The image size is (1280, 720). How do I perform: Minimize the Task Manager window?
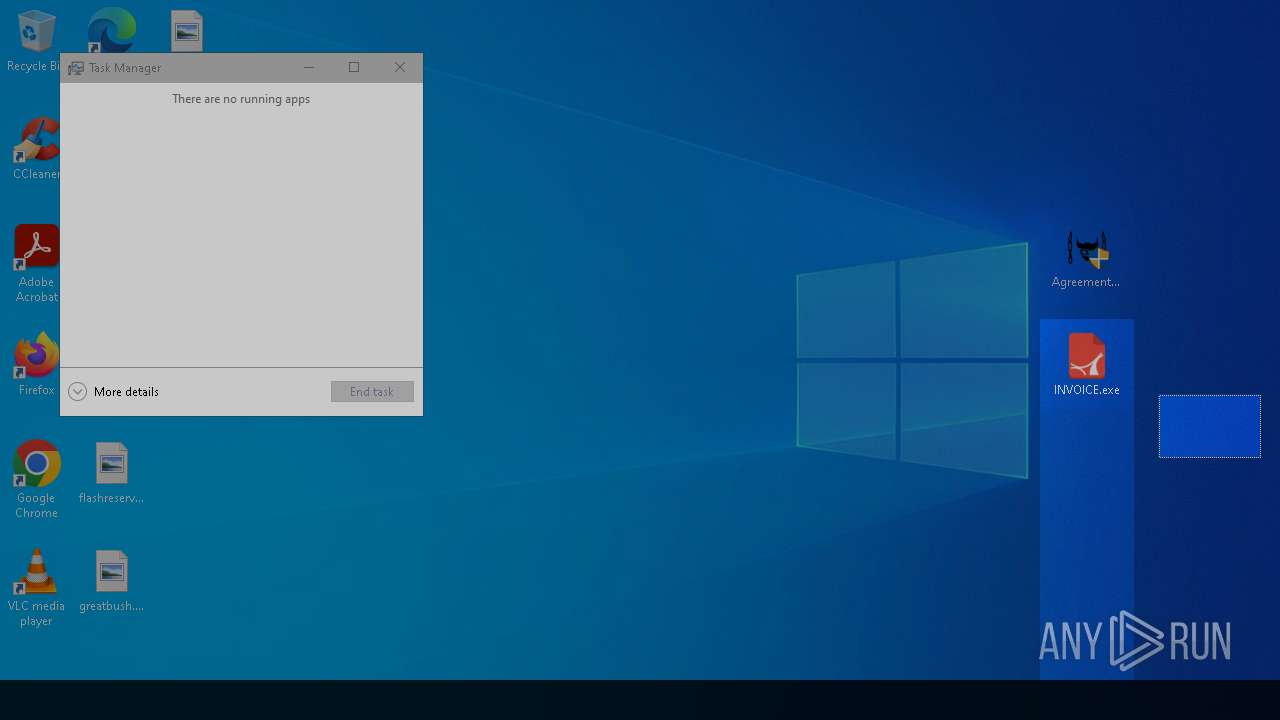309,68
